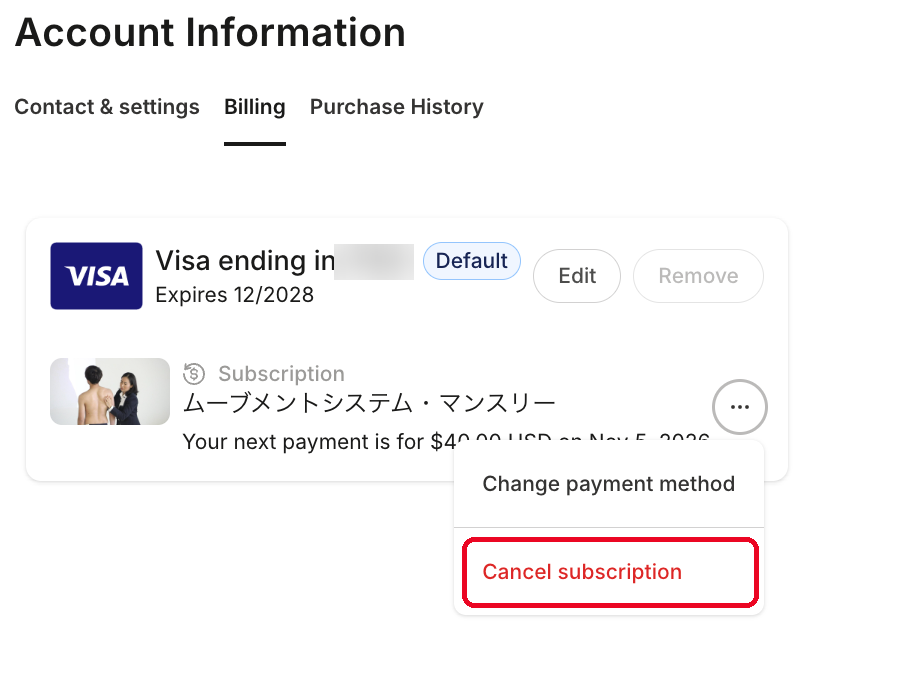Select Cancel subscription in the dropdown menu
This screenshot has width=916, height=684.
tap(610, 572)
